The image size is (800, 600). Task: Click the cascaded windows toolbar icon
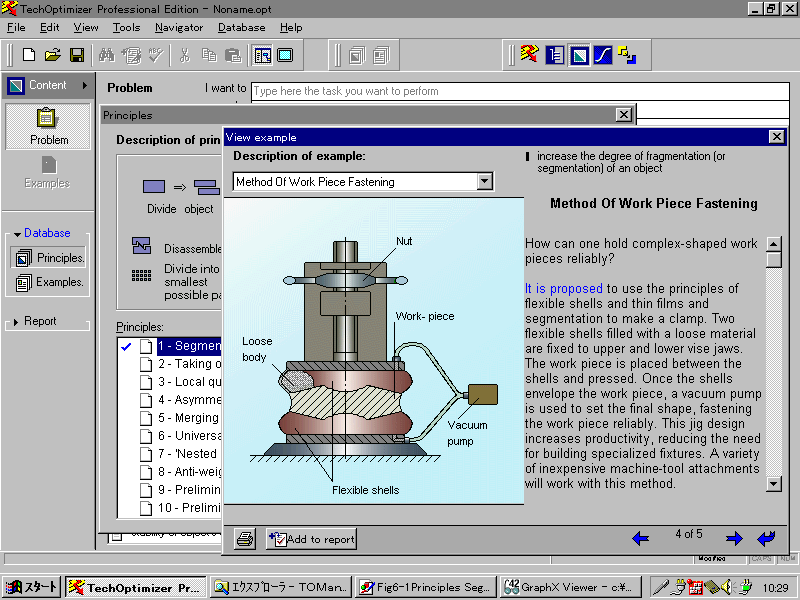coord(357,55)
